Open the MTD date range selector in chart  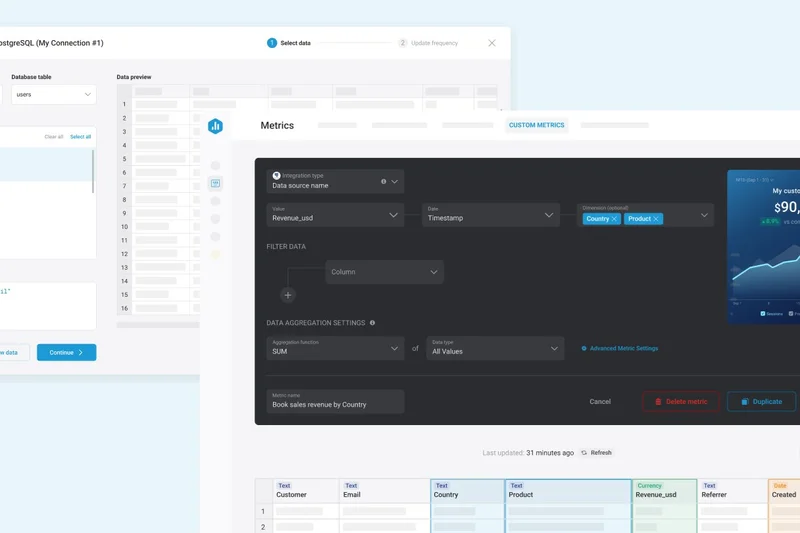click(x=755, y=180)
